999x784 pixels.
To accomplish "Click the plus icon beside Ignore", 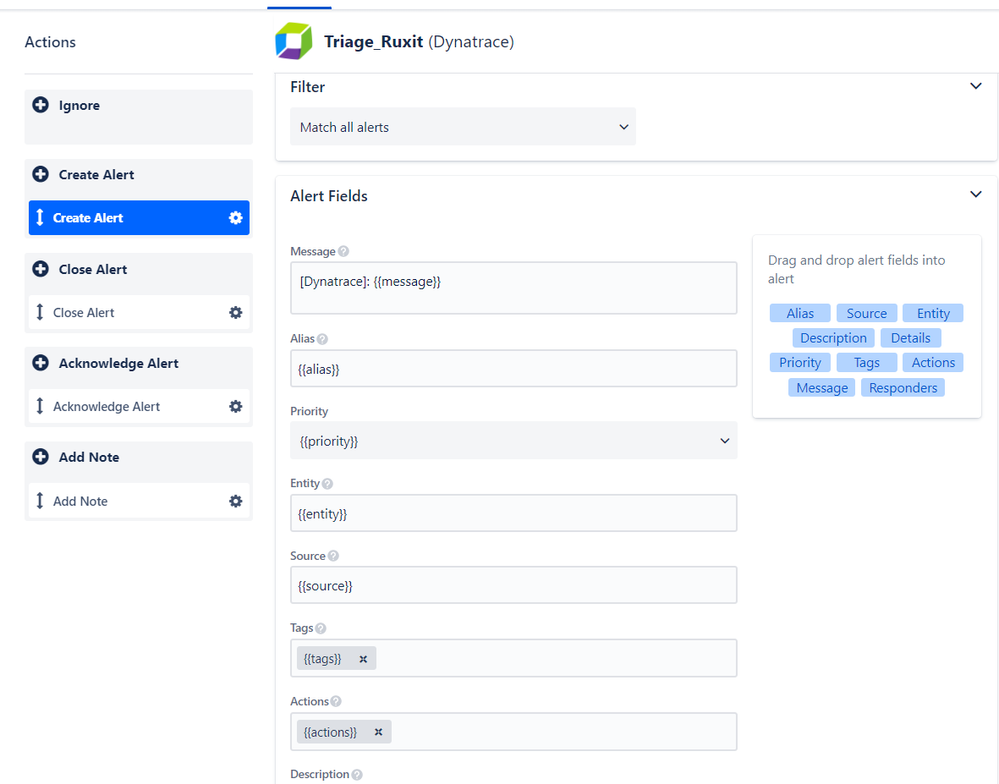I will (40, 105).
